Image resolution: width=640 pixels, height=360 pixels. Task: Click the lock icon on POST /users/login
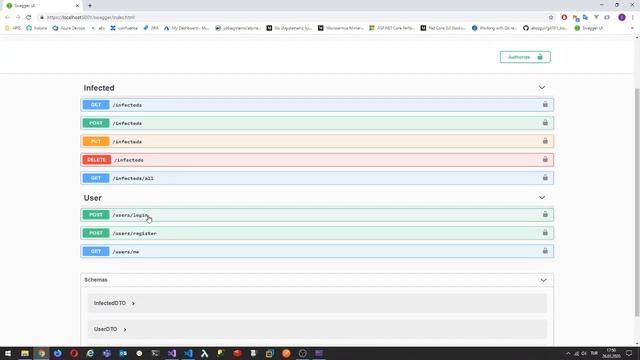click(x=545, y=214)
